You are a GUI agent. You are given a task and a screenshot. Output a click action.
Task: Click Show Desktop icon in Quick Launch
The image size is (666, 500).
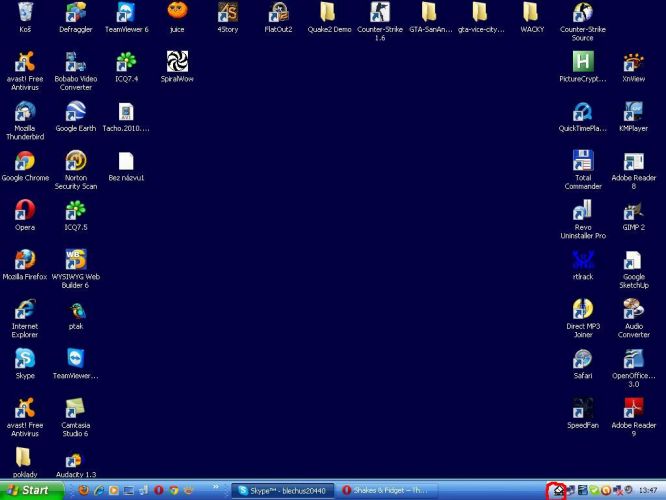coord(128,491)
